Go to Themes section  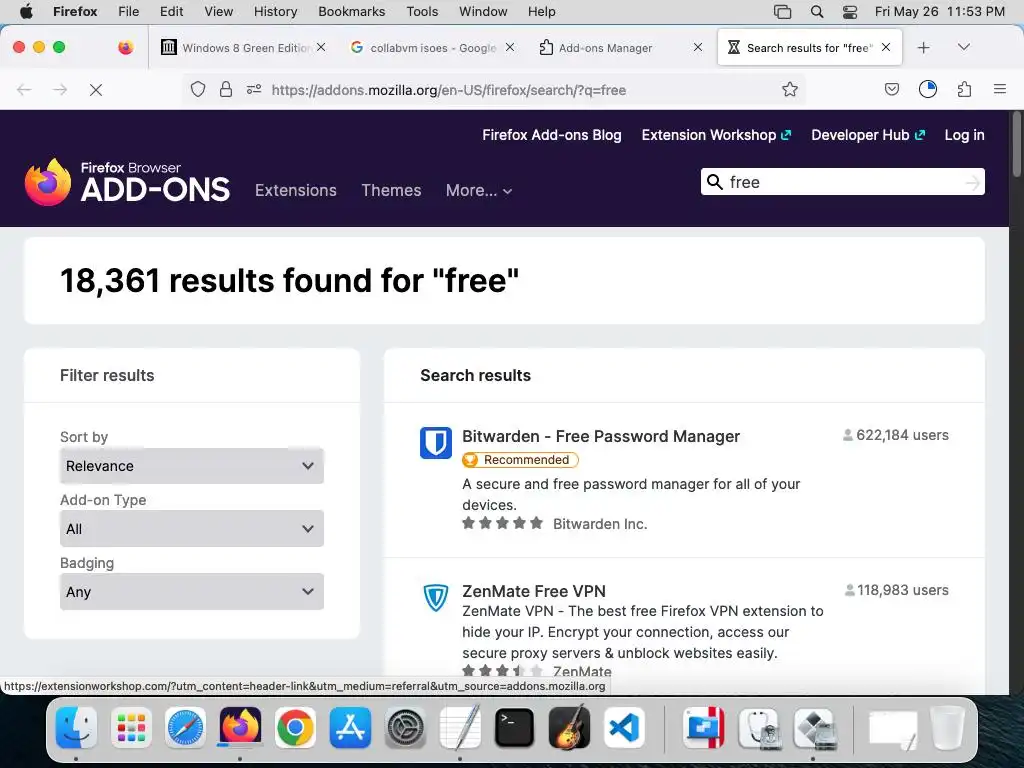(x=391, y=190)
